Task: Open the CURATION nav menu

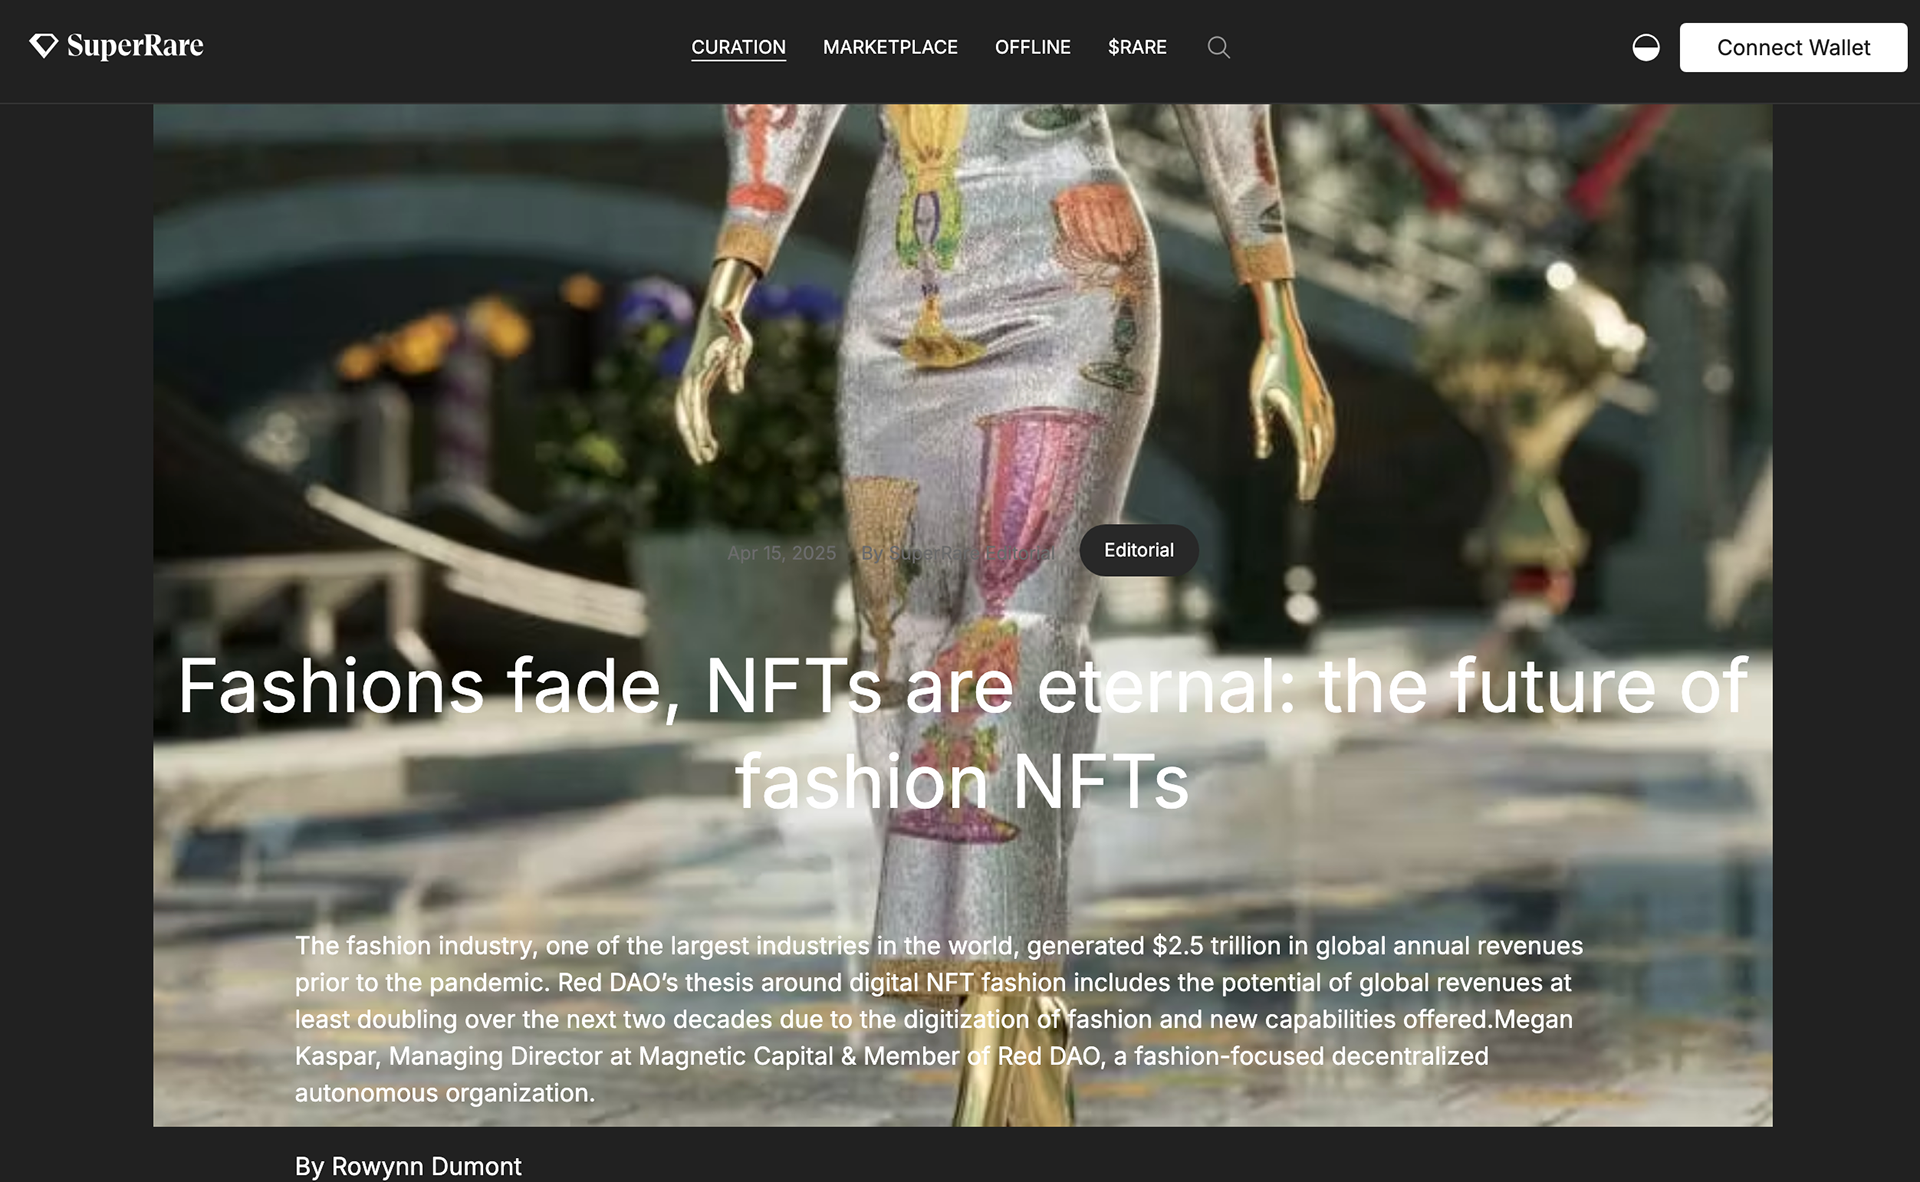Action: coord(738,47)
